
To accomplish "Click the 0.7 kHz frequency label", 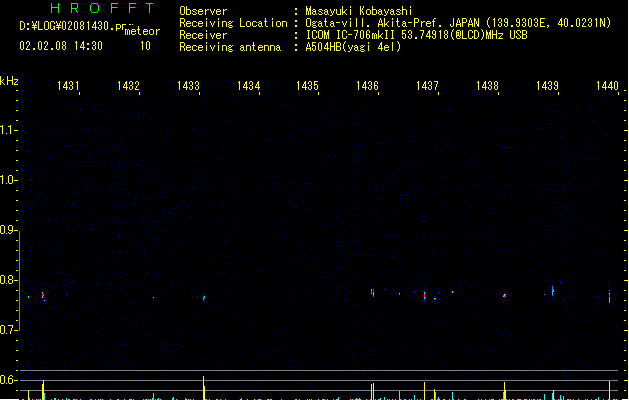I will 8,330.
